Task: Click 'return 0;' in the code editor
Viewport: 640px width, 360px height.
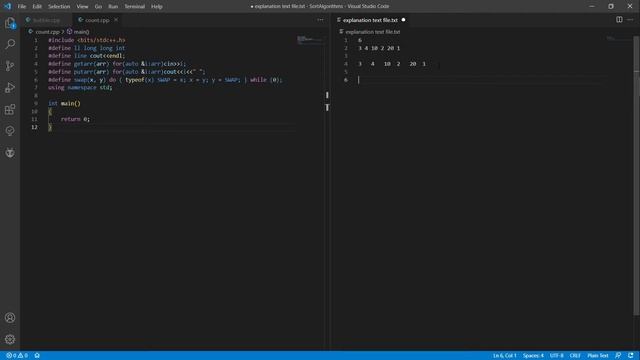Action: (x=75, y=119)
